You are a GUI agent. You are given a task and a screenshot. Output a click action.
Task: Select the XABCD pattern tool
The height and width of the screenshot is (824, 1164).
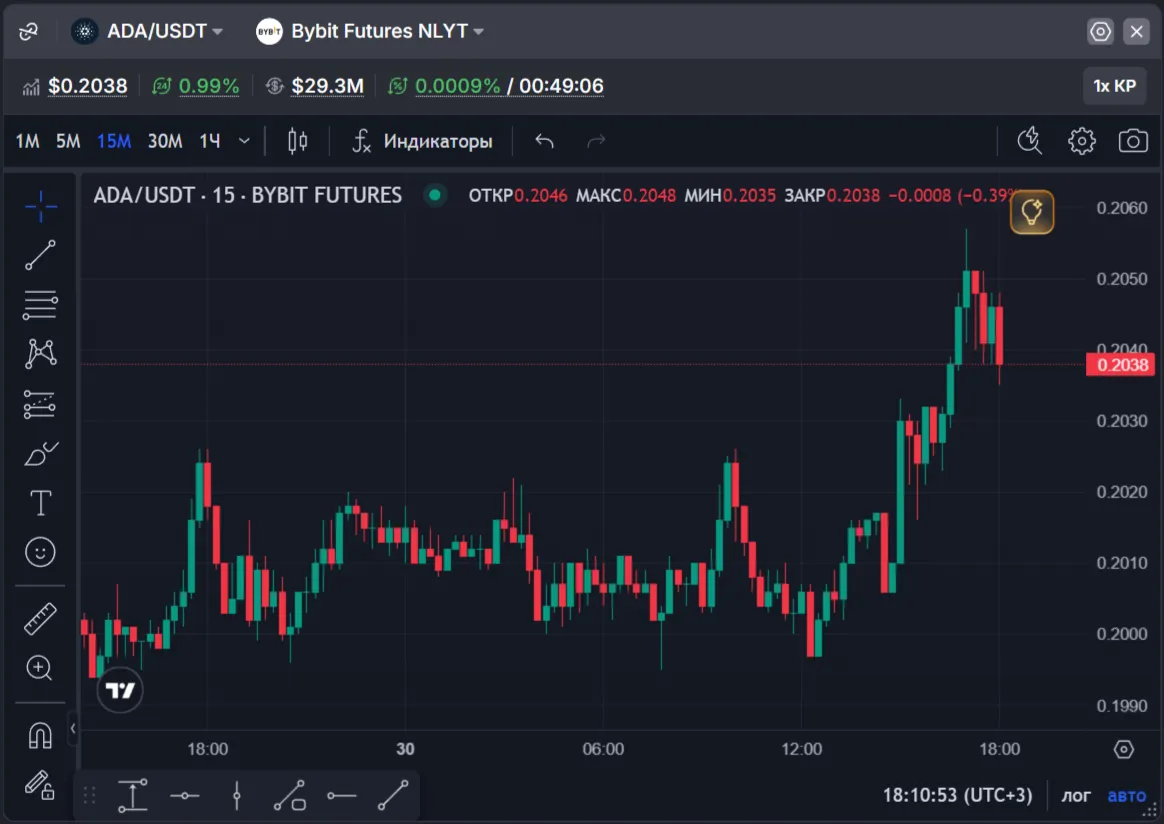point(40,353)
